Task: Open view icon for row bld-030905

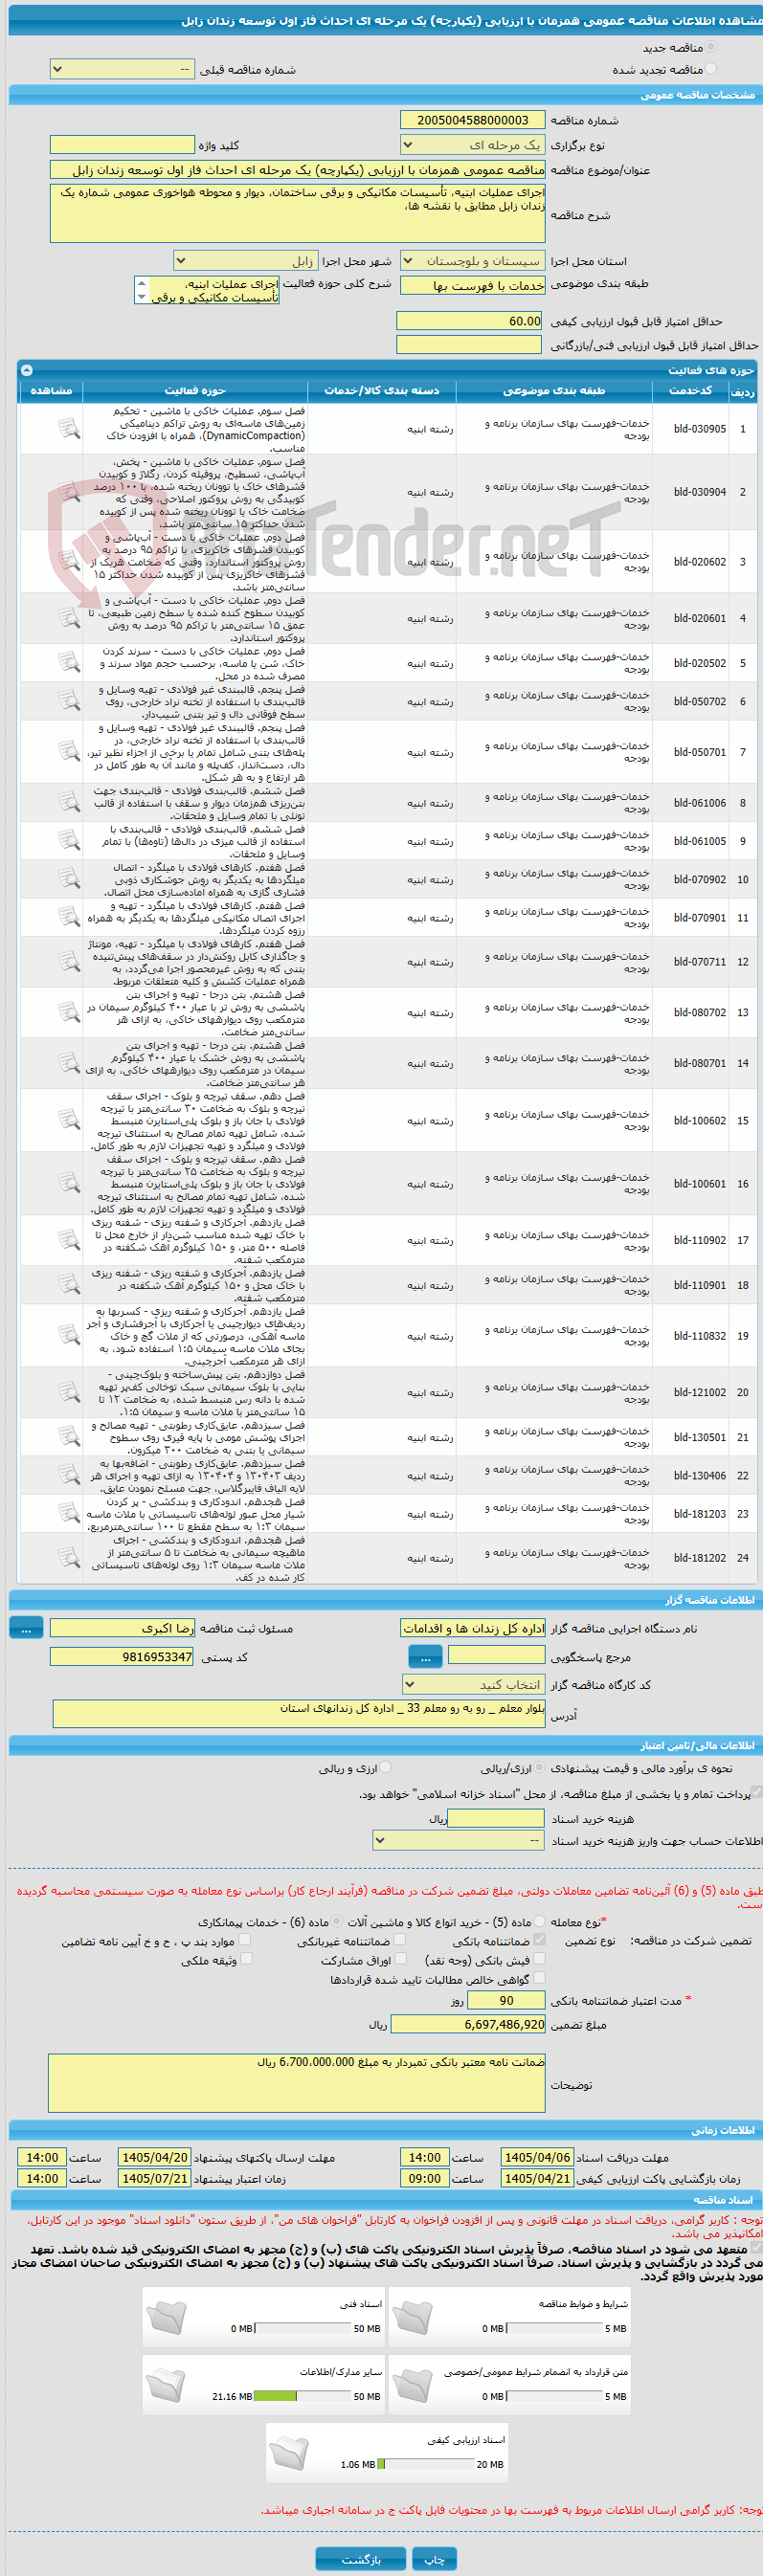Action: pos(68,429)
